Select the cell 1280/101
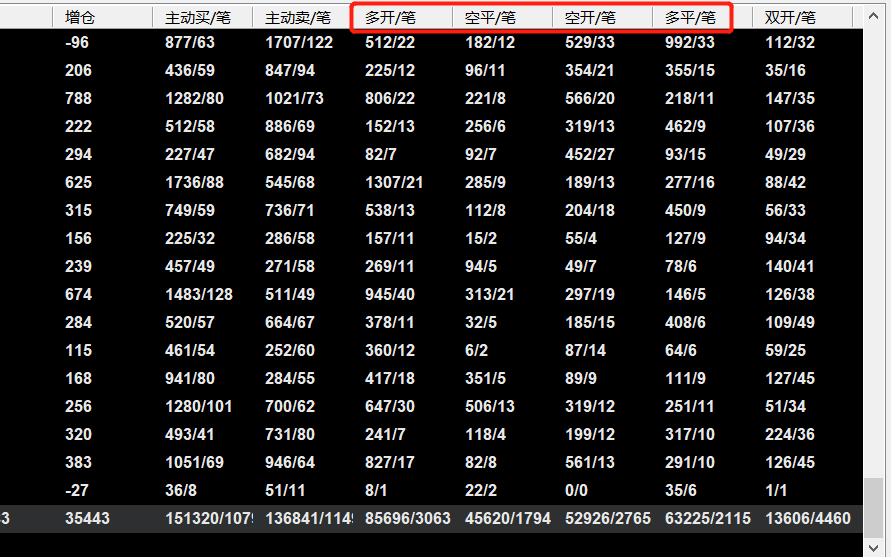The image size is (891, 557). click(x=199, y=406)
